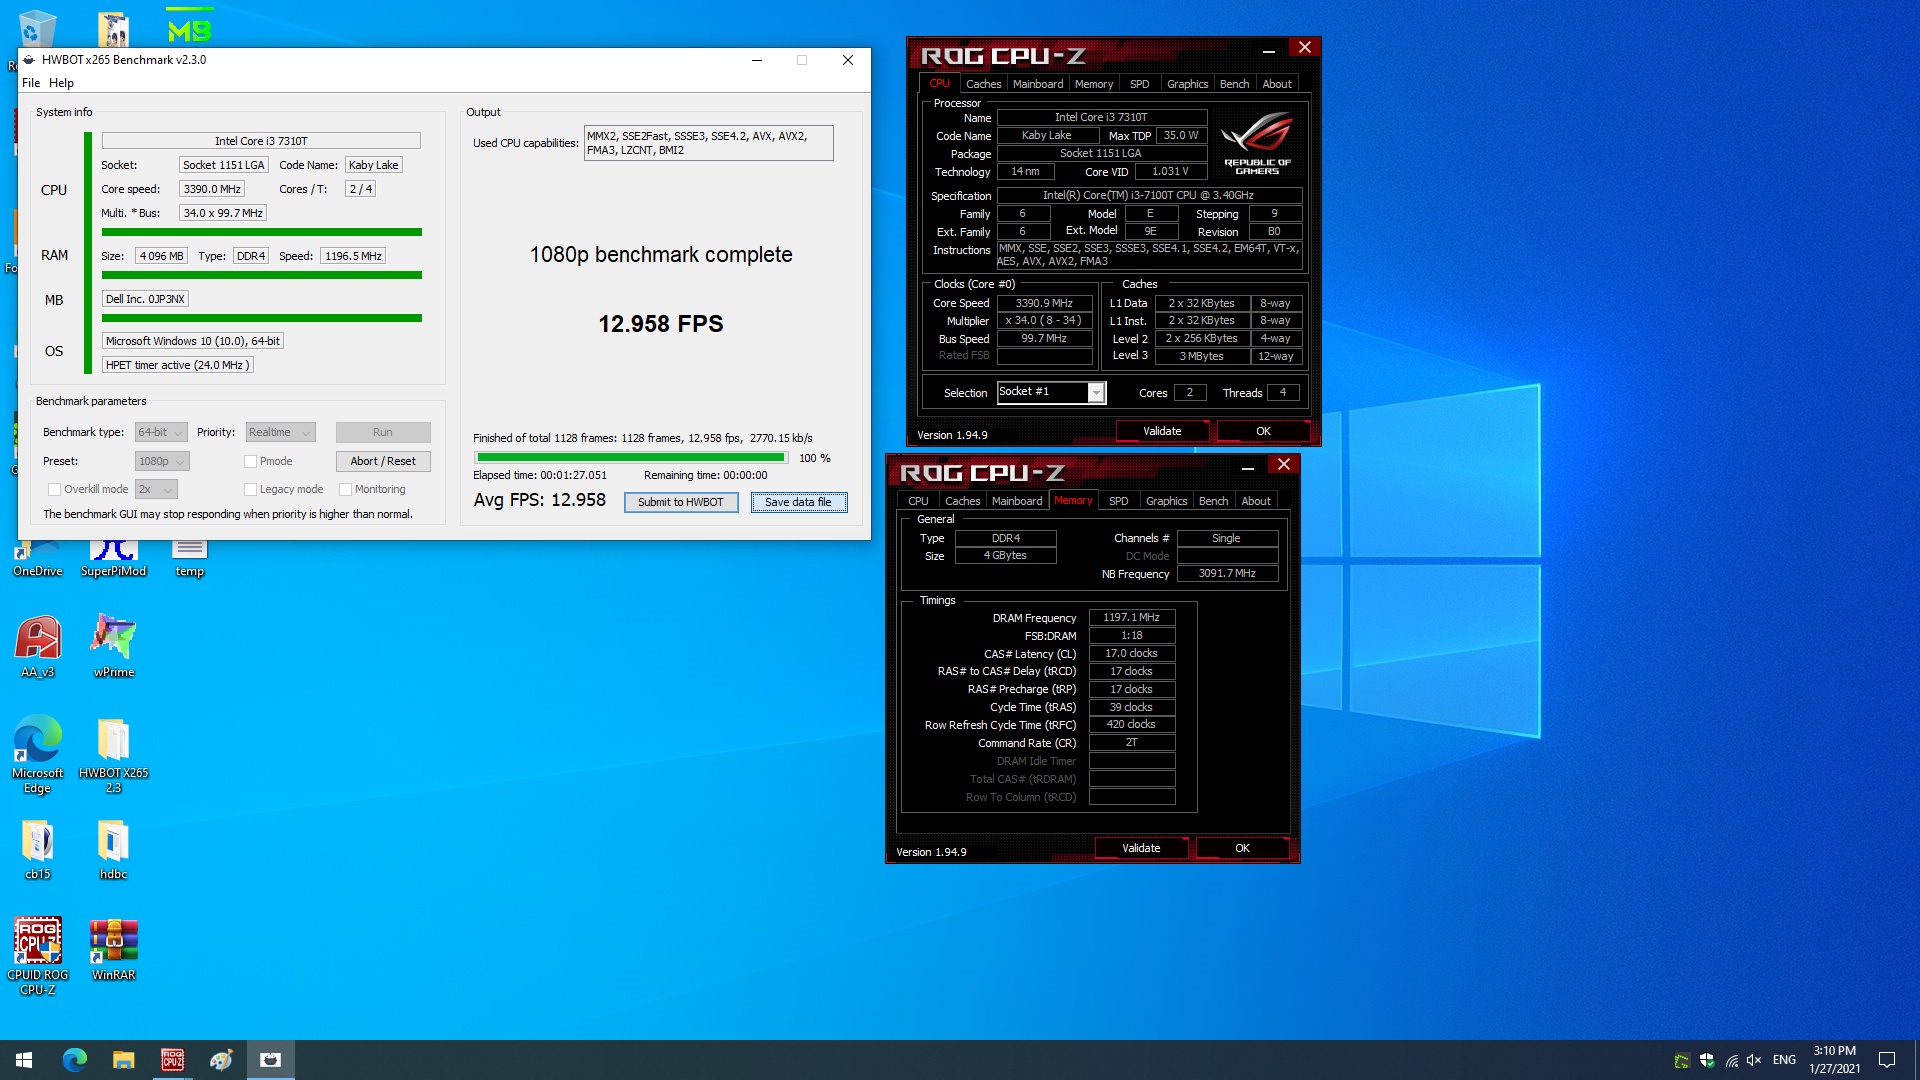Tick the Overkill mode checkbox

54,489
